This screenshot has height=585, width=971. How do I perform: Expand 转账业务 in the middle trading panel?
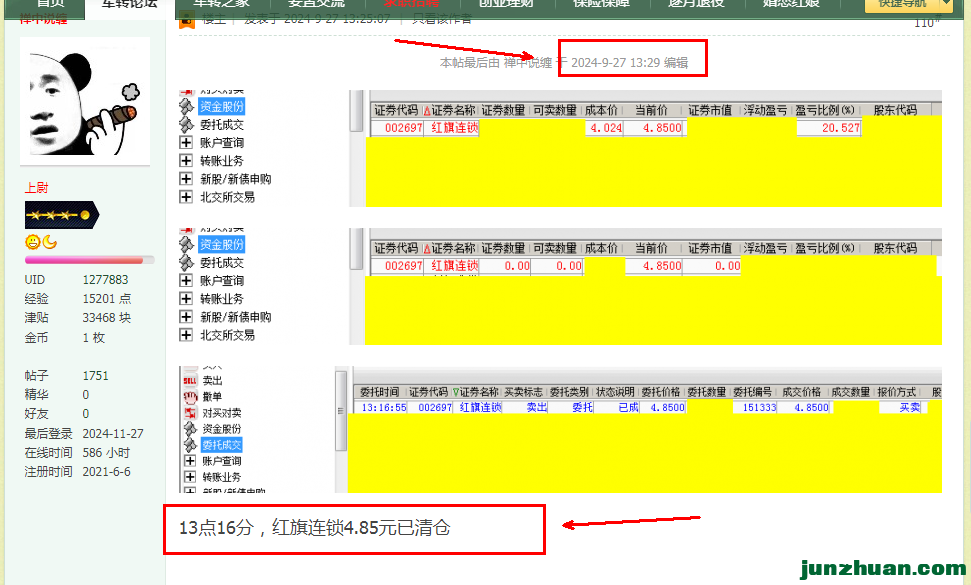(x=186, y=299)
